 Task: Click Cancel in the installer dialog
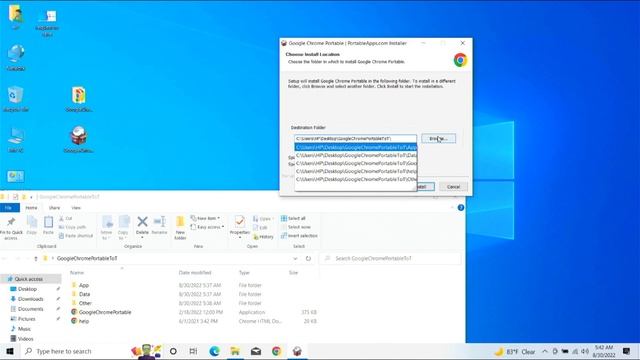pos(453,187)
